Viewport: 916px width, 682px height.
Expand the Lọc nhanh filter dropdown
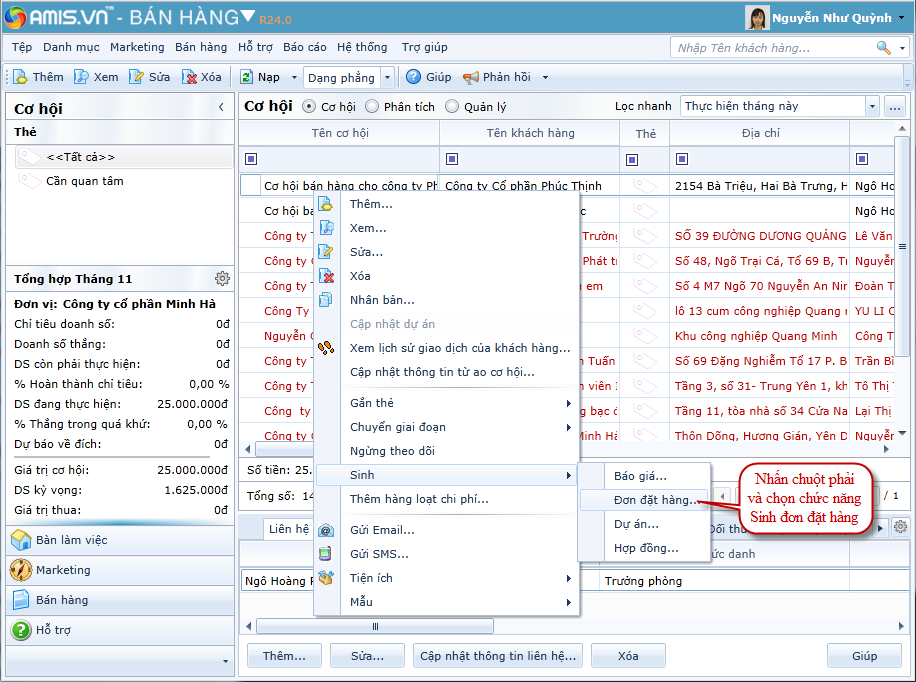(871, 106)
